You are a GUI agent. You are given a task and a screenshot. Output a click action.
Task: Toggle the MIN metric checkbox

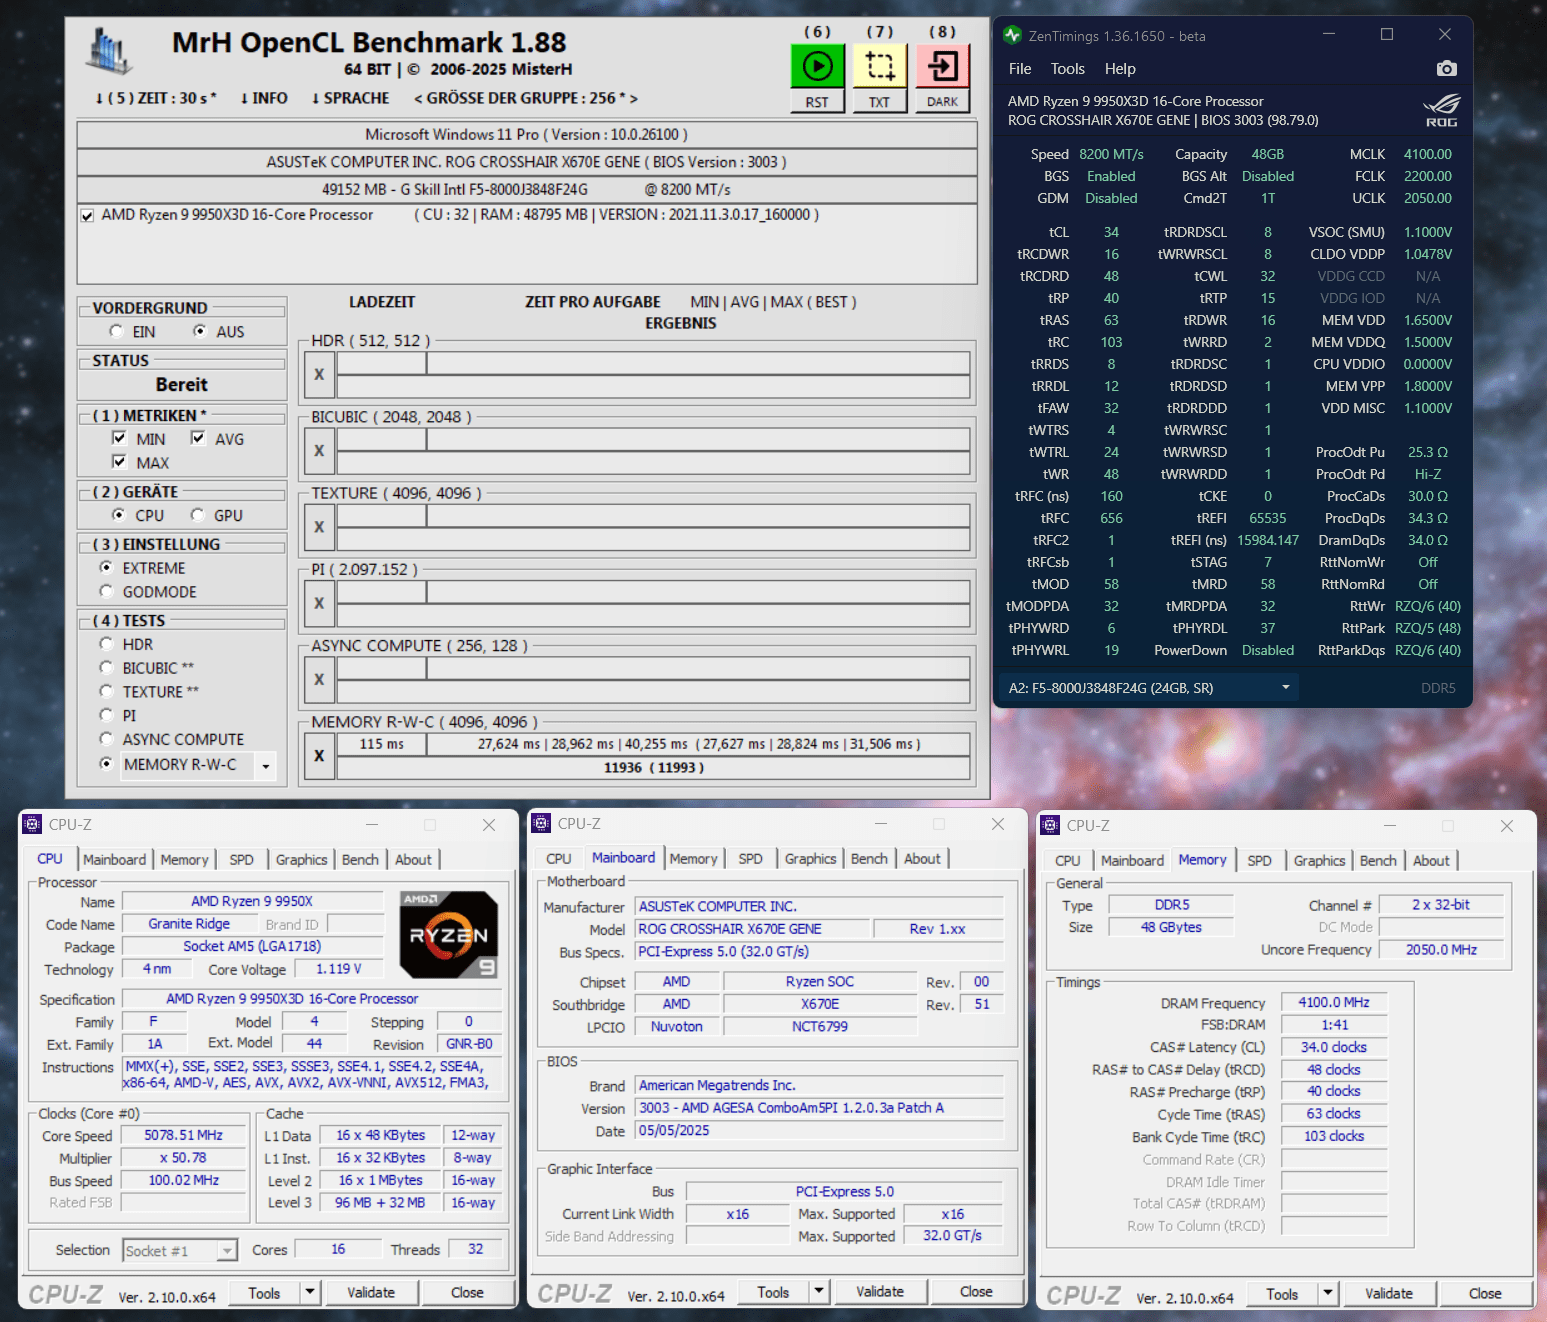(x=119, y=438)
